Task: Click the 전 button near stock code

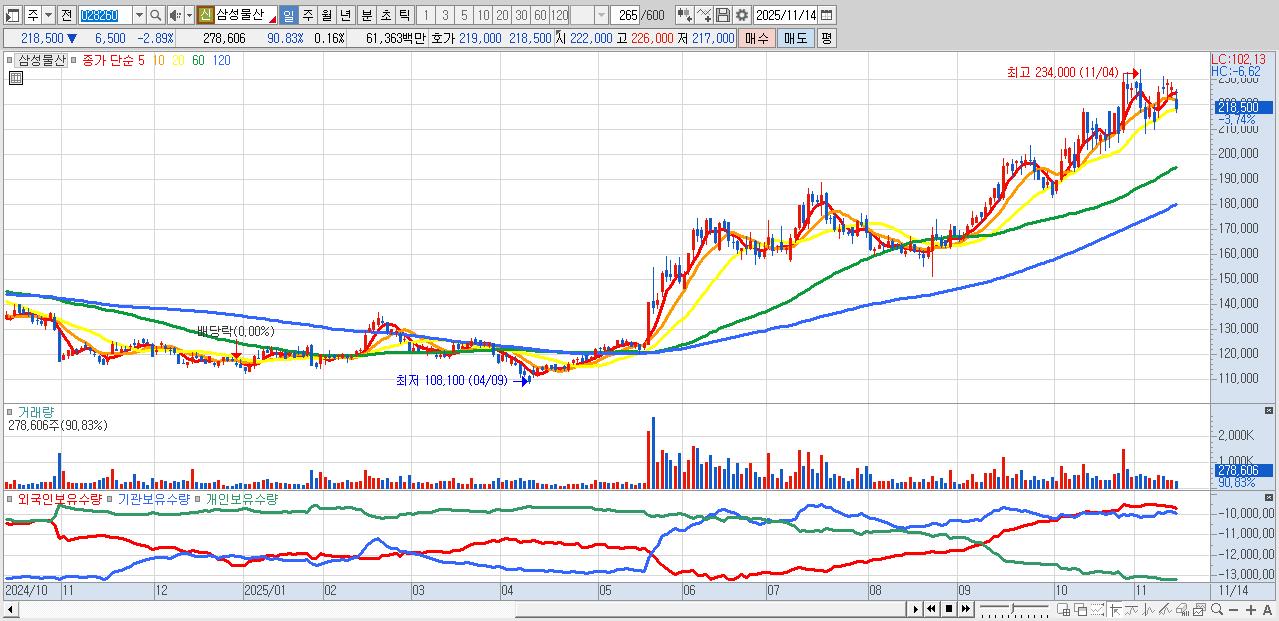Action: click(66, 15)
